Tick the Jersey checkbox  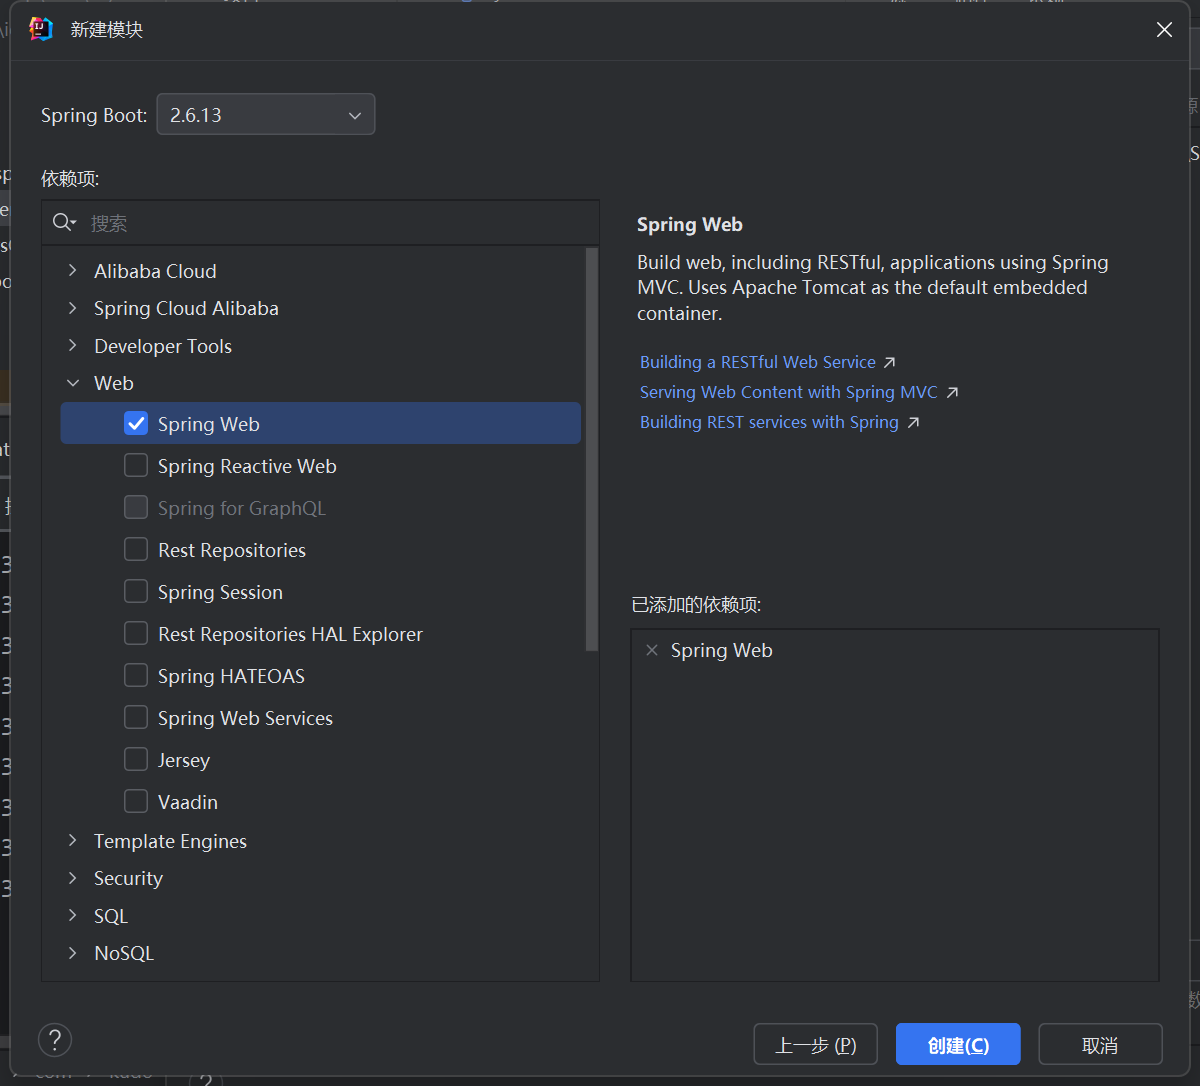[136, 760]
